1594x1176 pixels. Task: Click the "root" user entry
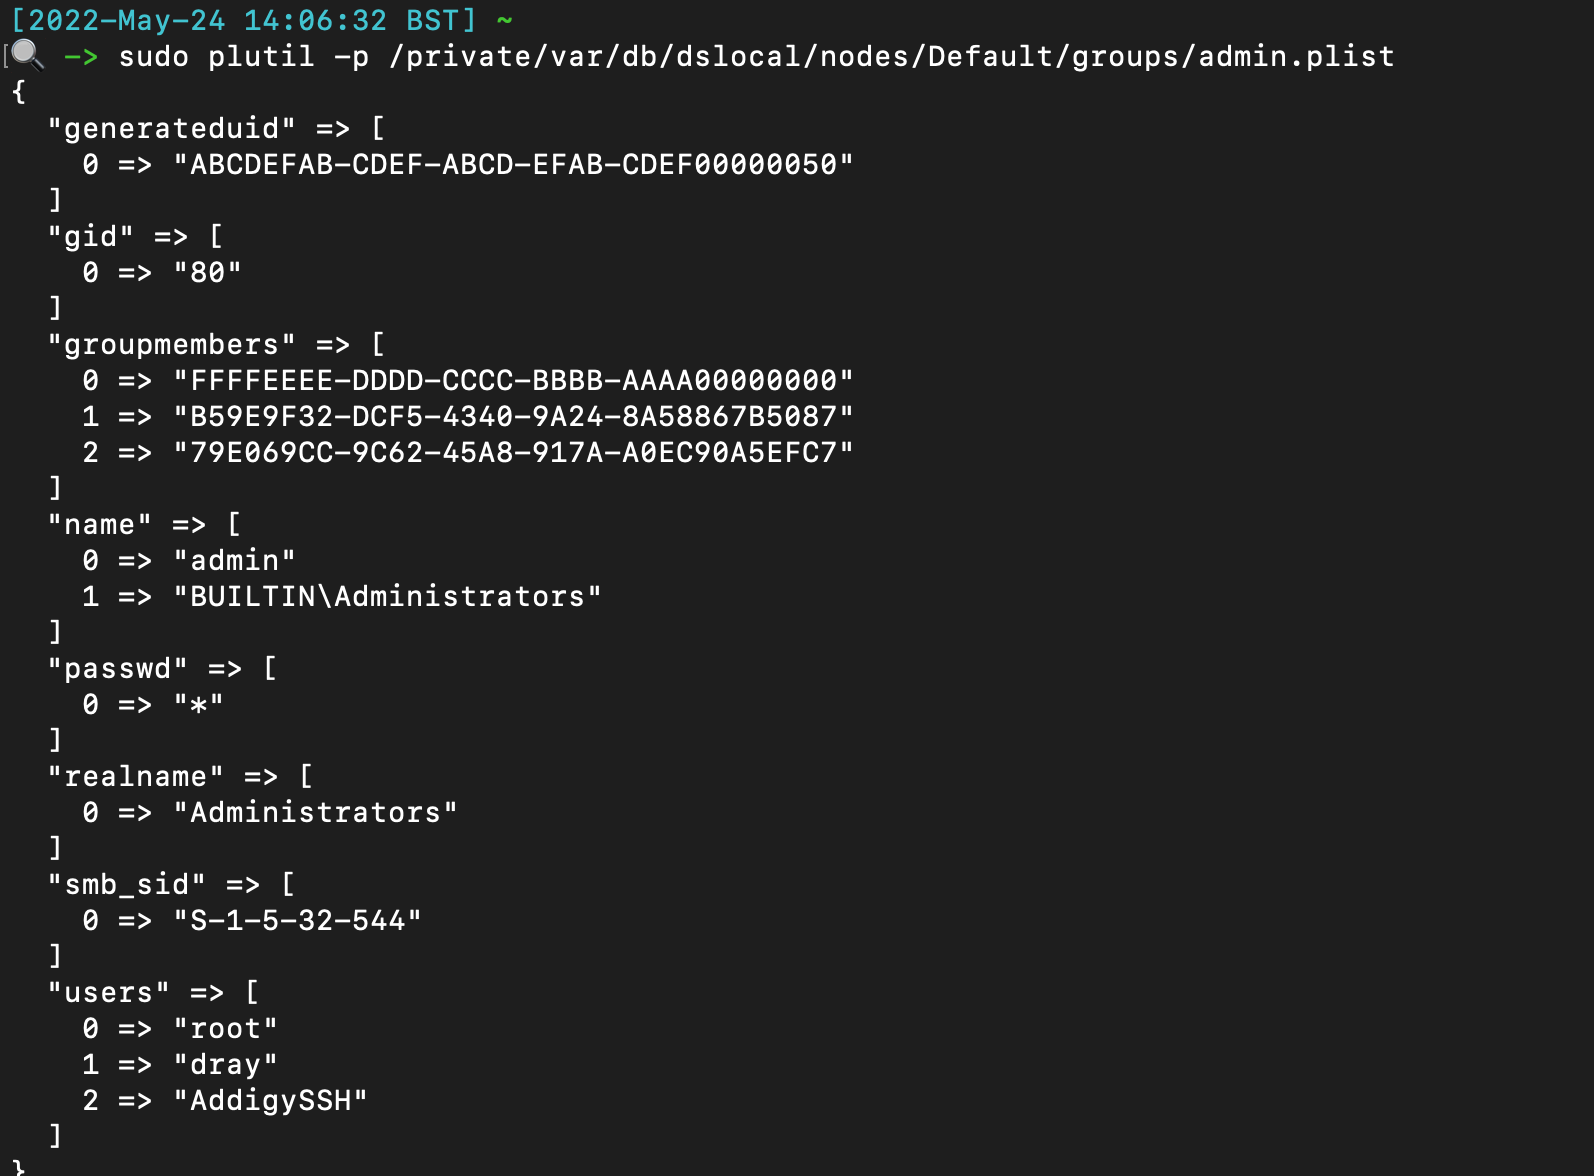225,1028
